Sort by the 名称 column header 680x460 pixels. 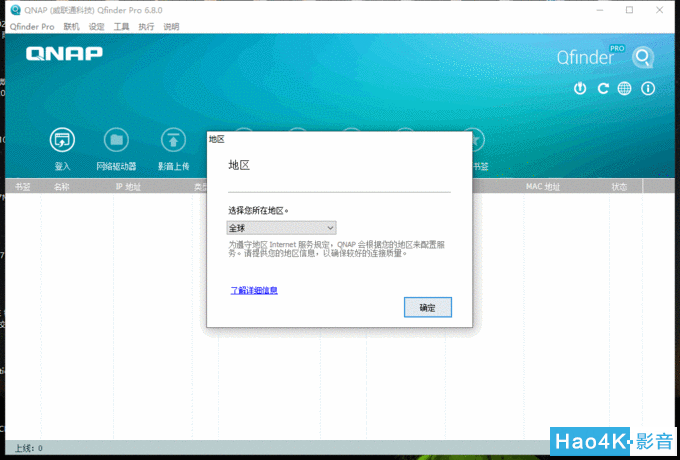62,187
